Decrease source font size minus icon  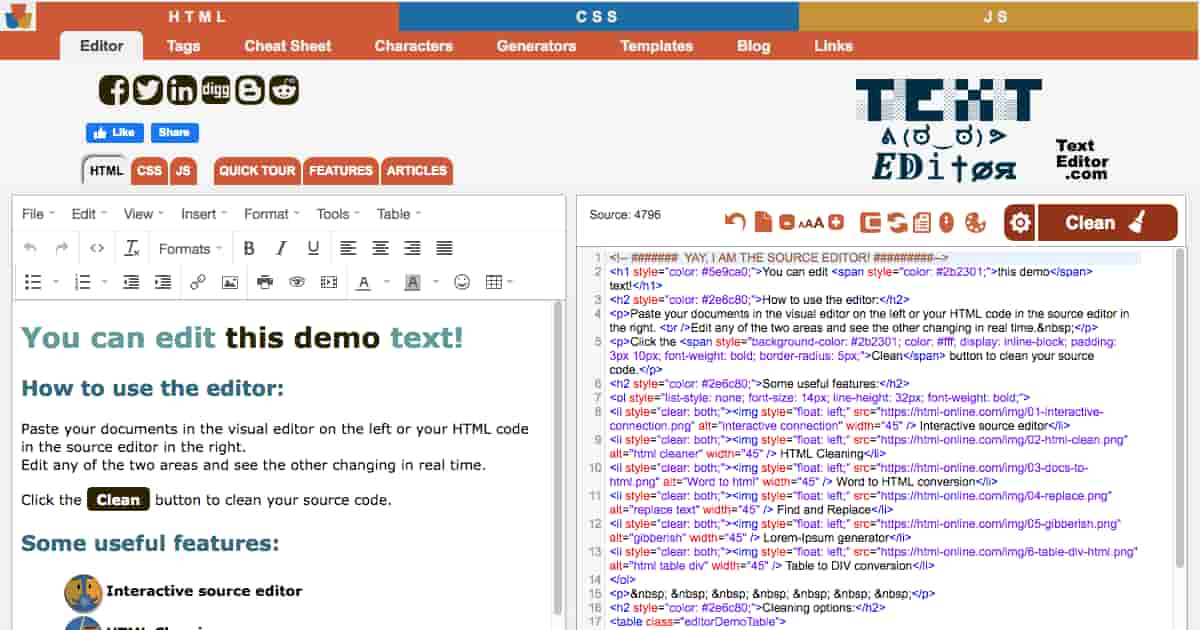787,222
